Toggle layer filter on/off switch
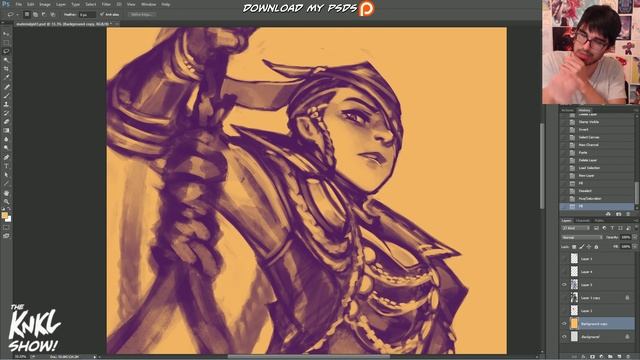 point(635,228)
